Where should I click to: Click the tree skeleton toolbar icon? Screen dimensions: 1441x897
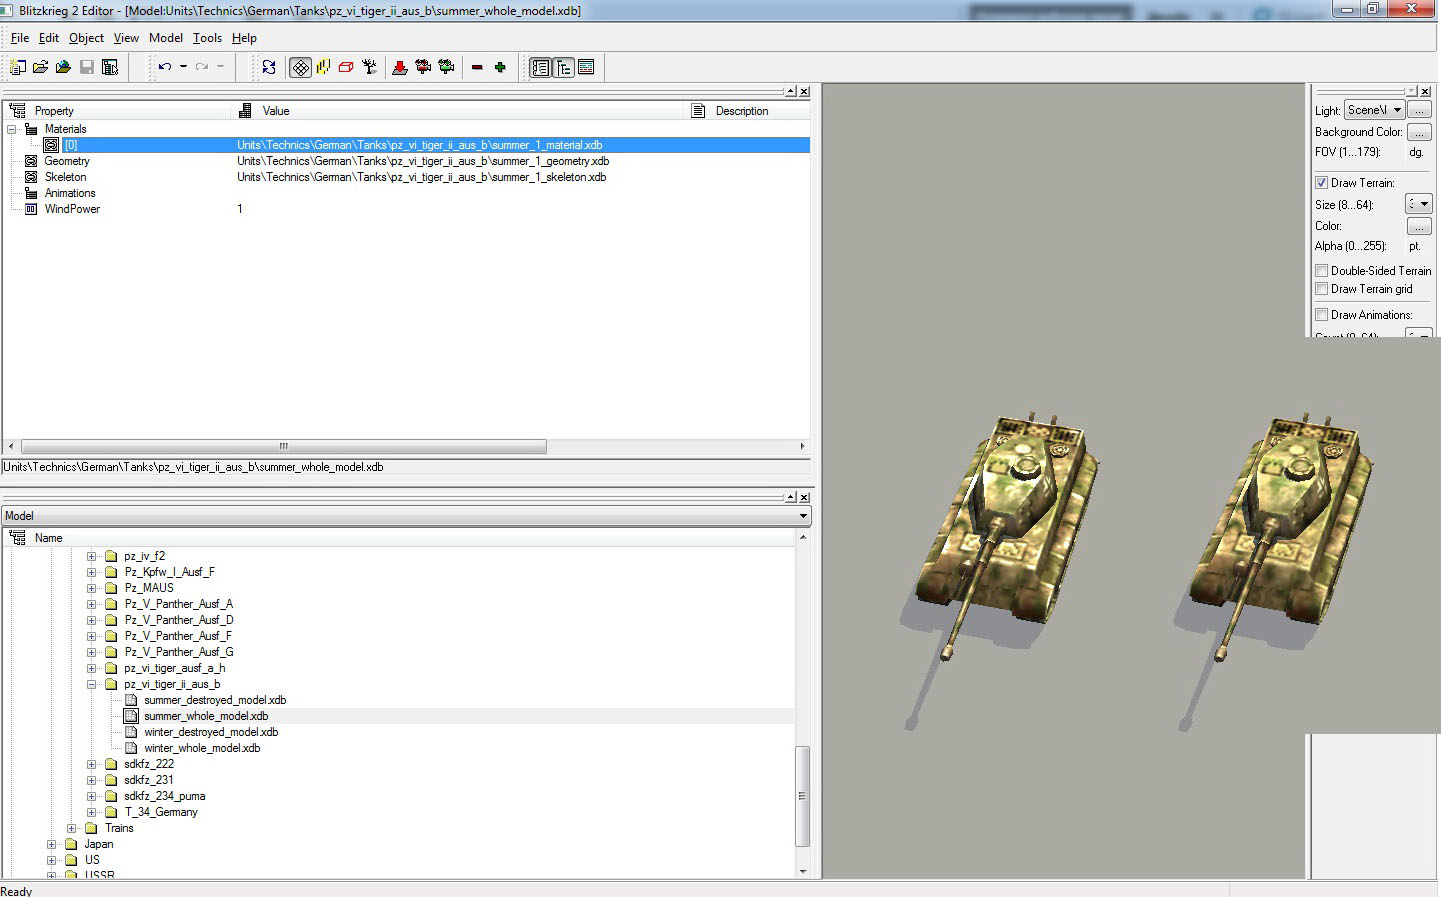369,67
